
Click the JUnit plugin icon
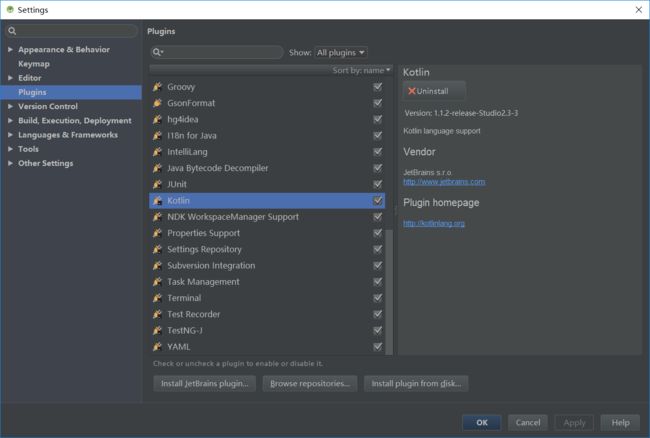pos(157,184)
